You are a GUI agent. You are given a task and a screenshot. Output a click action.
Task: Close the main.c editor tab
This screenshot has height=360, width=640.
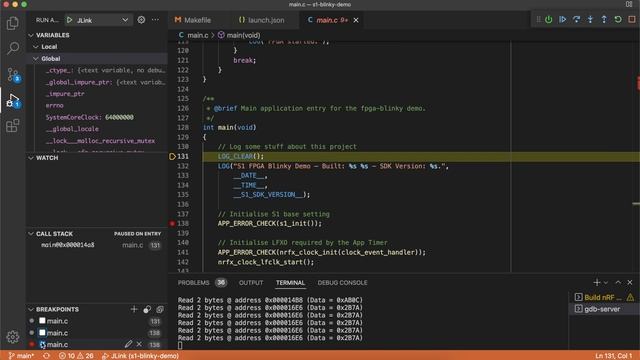[356, 20]
